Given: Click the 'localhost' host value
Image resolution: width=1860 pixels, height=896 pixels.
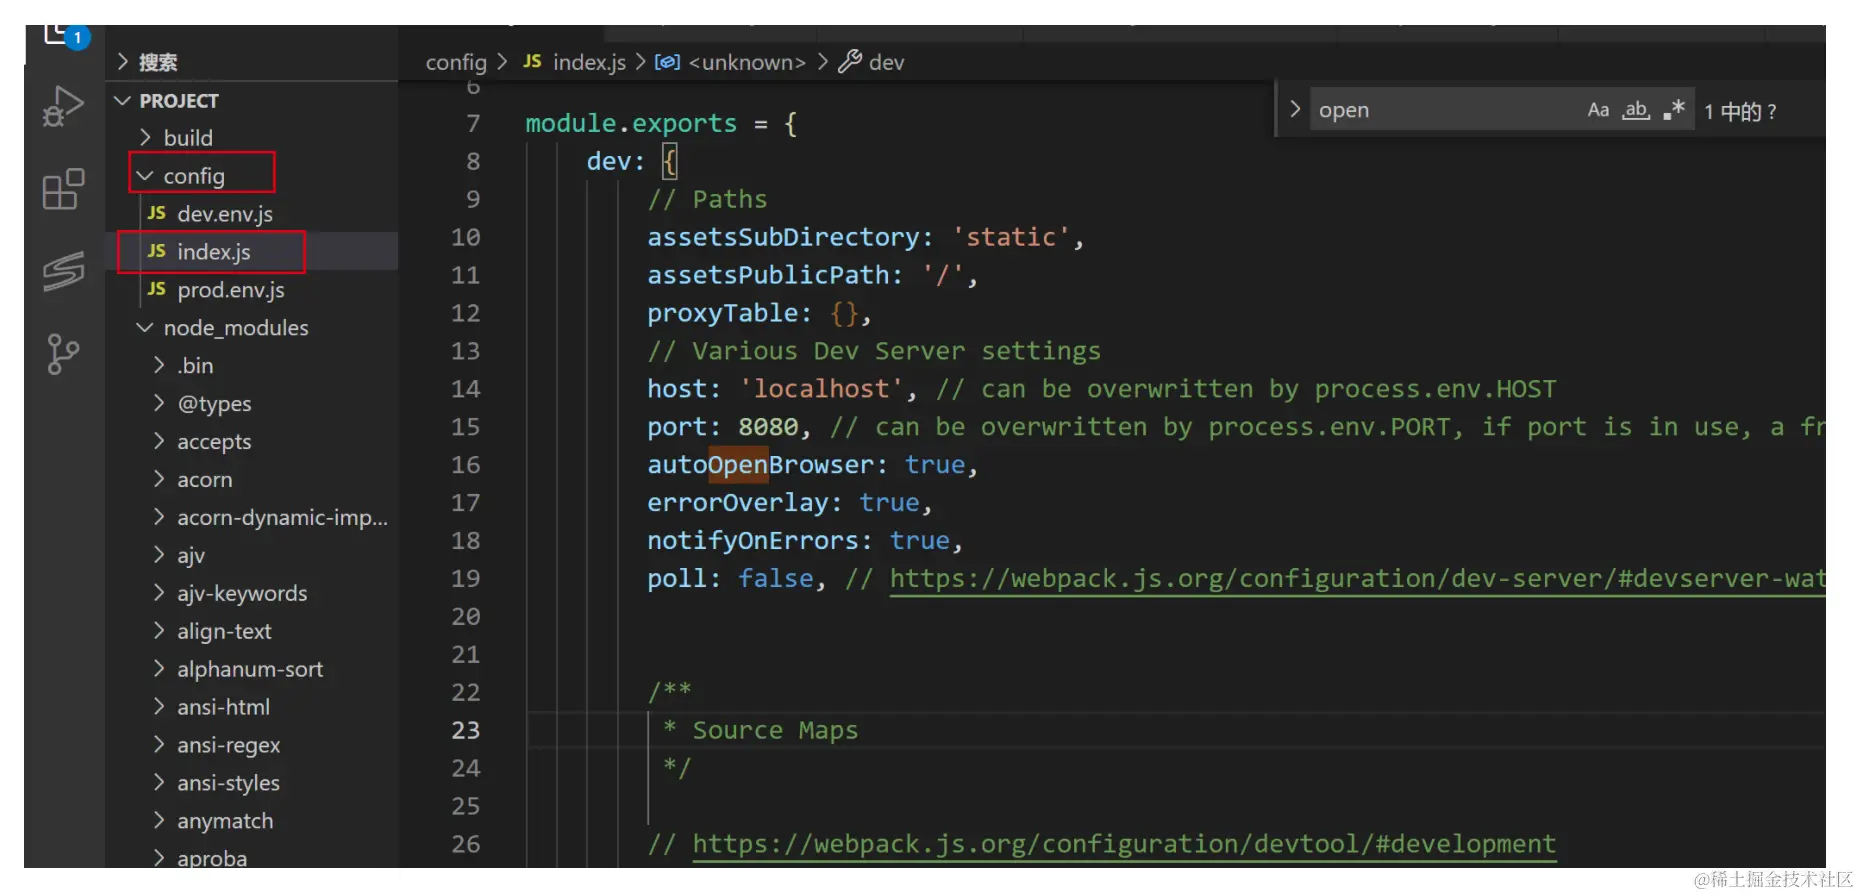Looking at the screenshot, I should 821,389.
